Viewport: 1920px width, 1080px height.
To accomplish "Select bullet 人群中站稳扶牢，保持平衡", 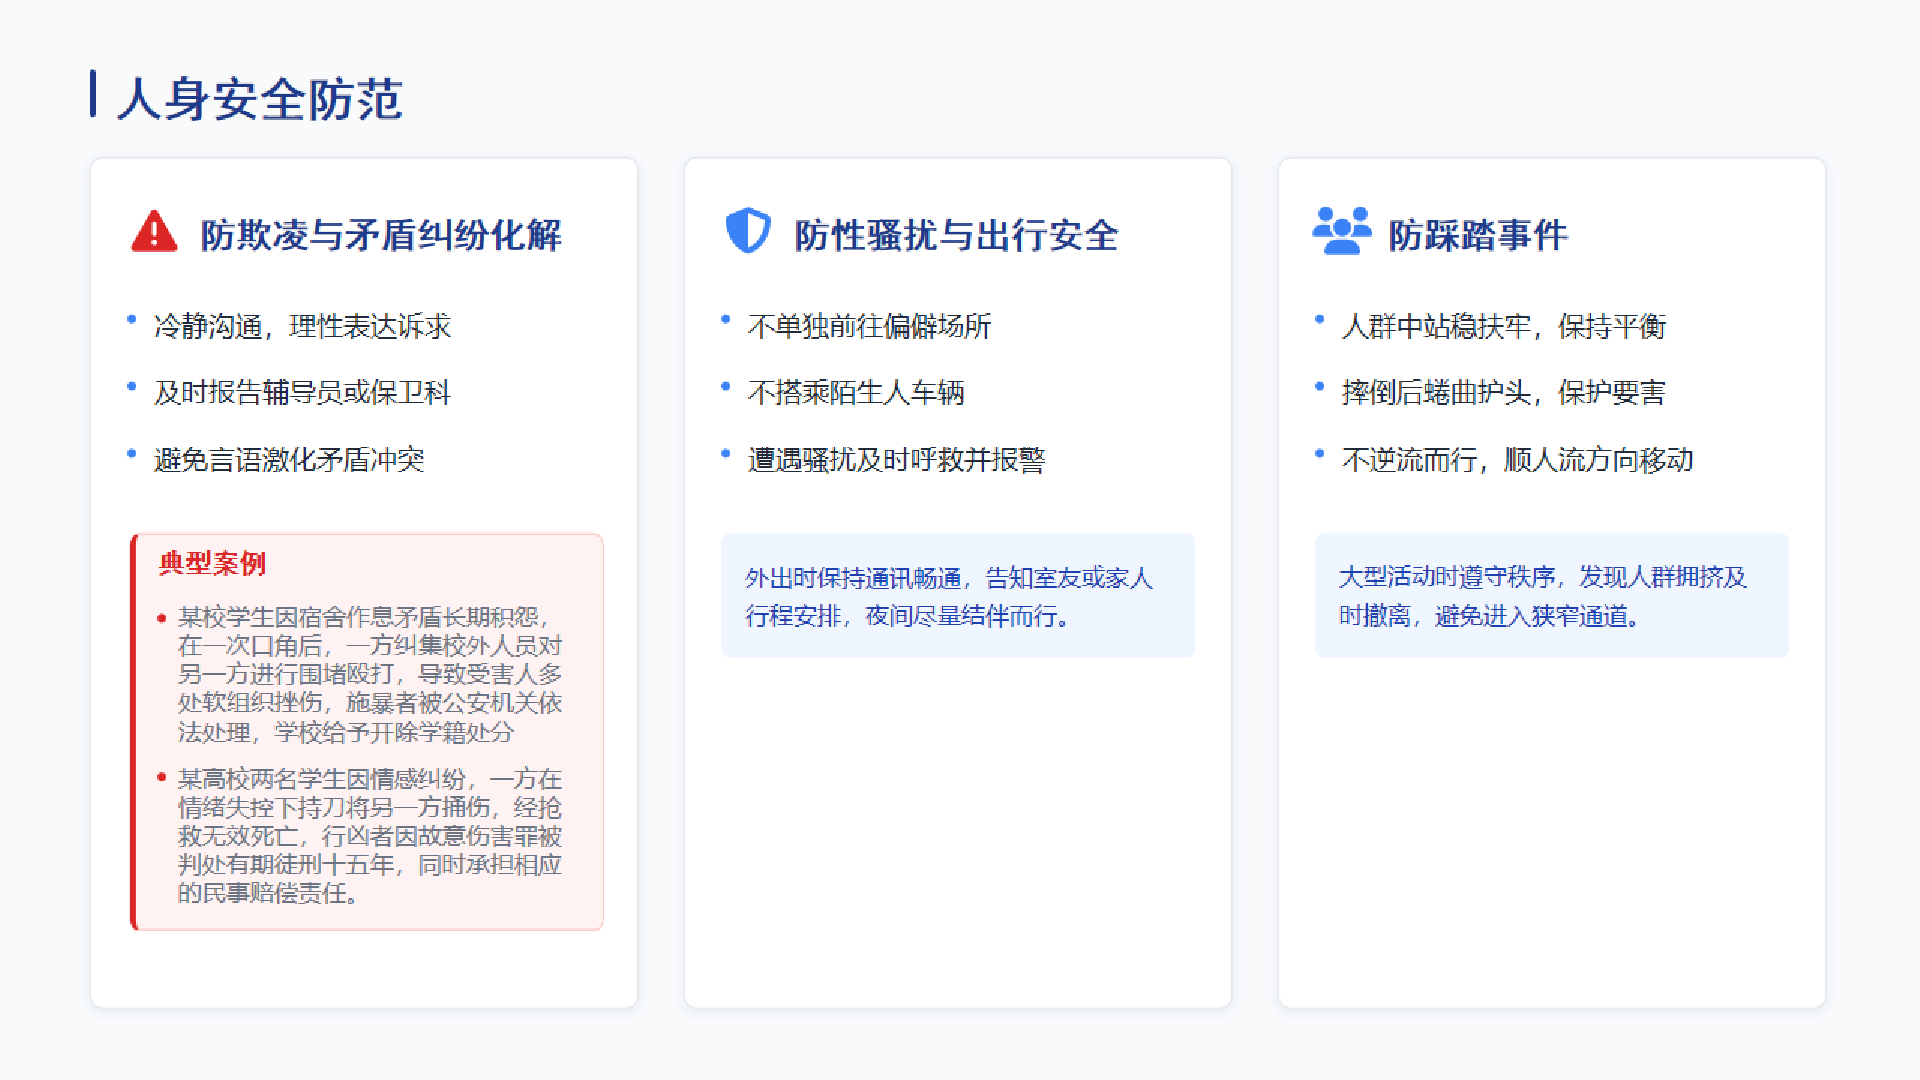I will tap(1503, 326).
